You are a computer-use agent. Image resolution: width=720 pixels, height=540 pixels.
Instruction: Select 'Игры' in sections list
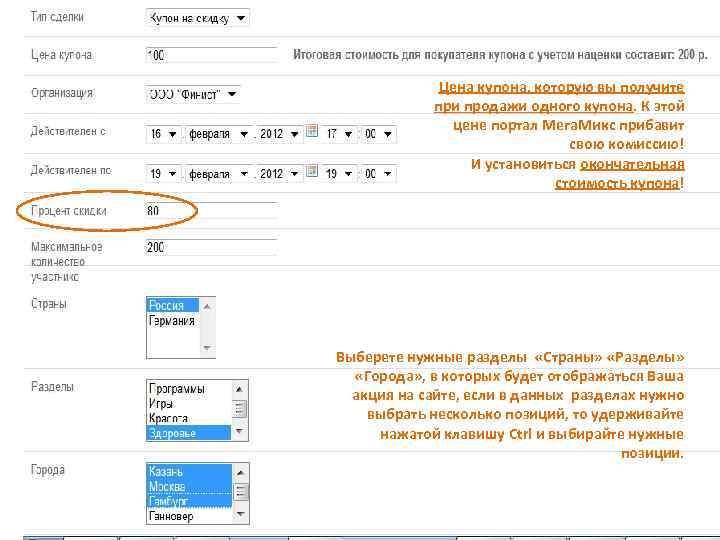tap(189, 404)
